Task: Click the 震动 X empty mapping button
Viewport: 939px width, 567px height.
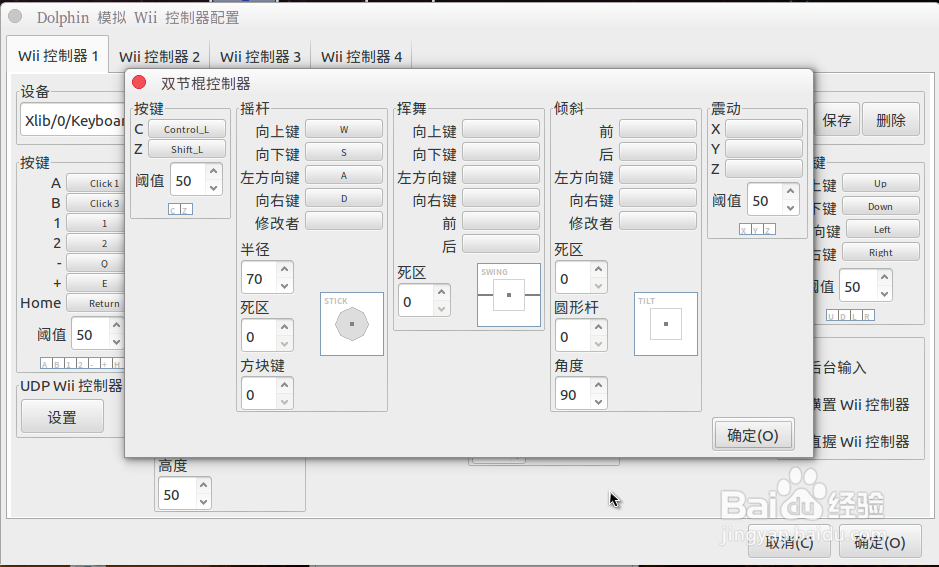Action: pyautogui.click(x=764, y=129)
